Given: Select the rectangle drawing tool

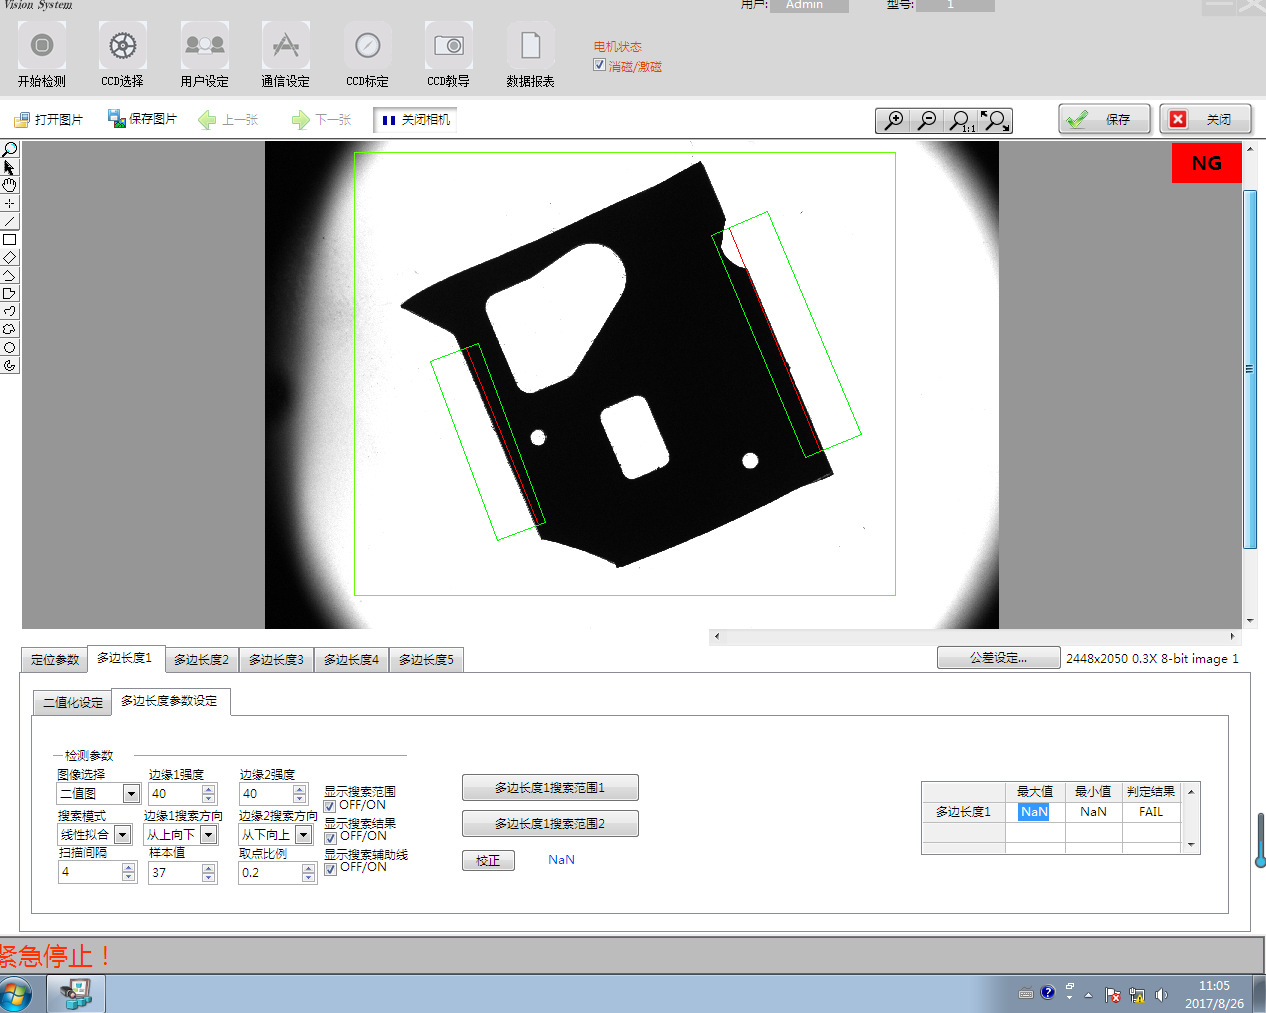Looking at the screenshot, I should (10, 240).
